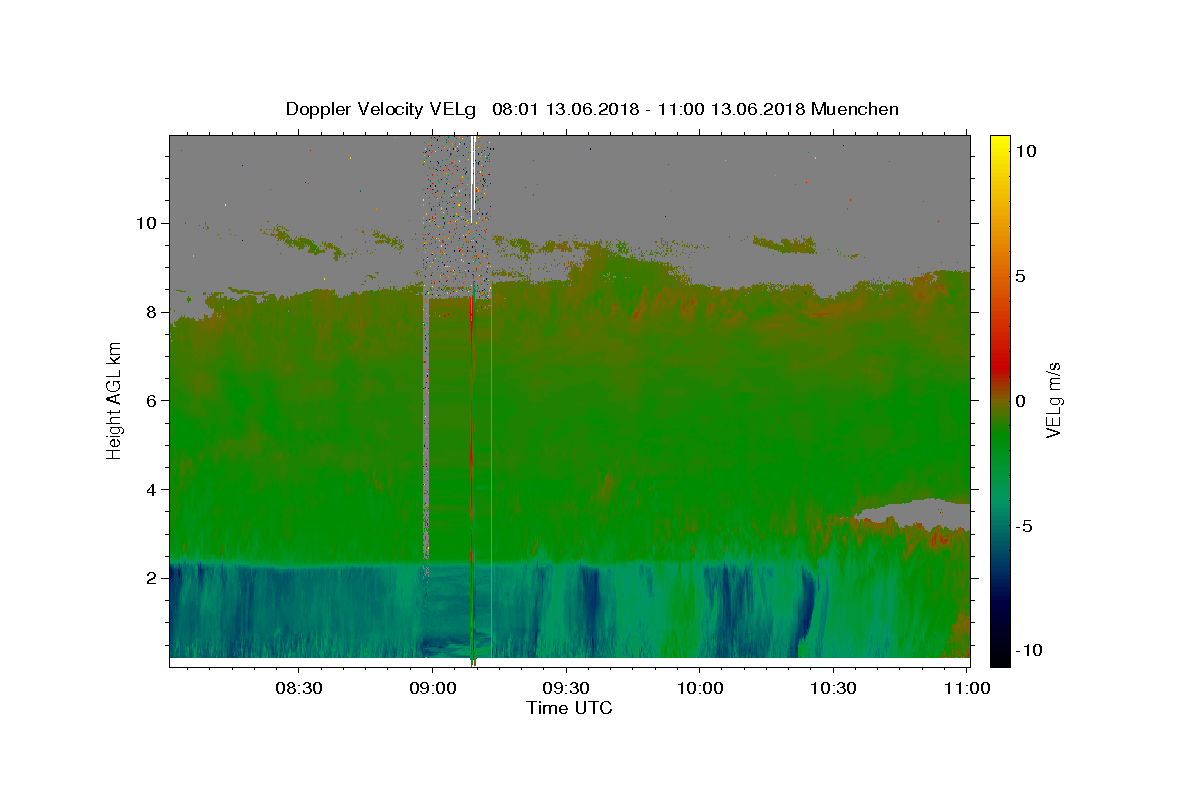The image size is (1200, 800).
Task: Click the 'Height AGL km' axis title
Action: tap(115, 400)
